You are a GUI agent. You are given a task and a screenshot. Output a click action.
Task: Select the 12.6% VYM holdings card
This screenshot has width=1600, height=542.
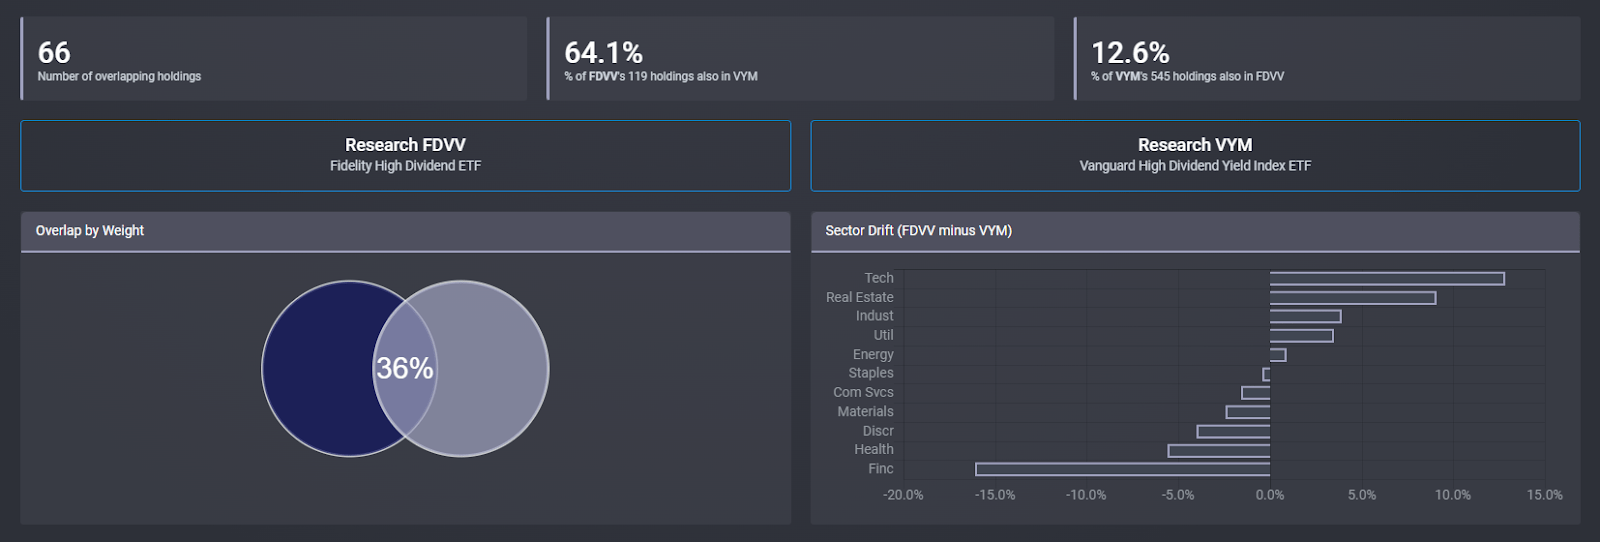(1327, 58)
